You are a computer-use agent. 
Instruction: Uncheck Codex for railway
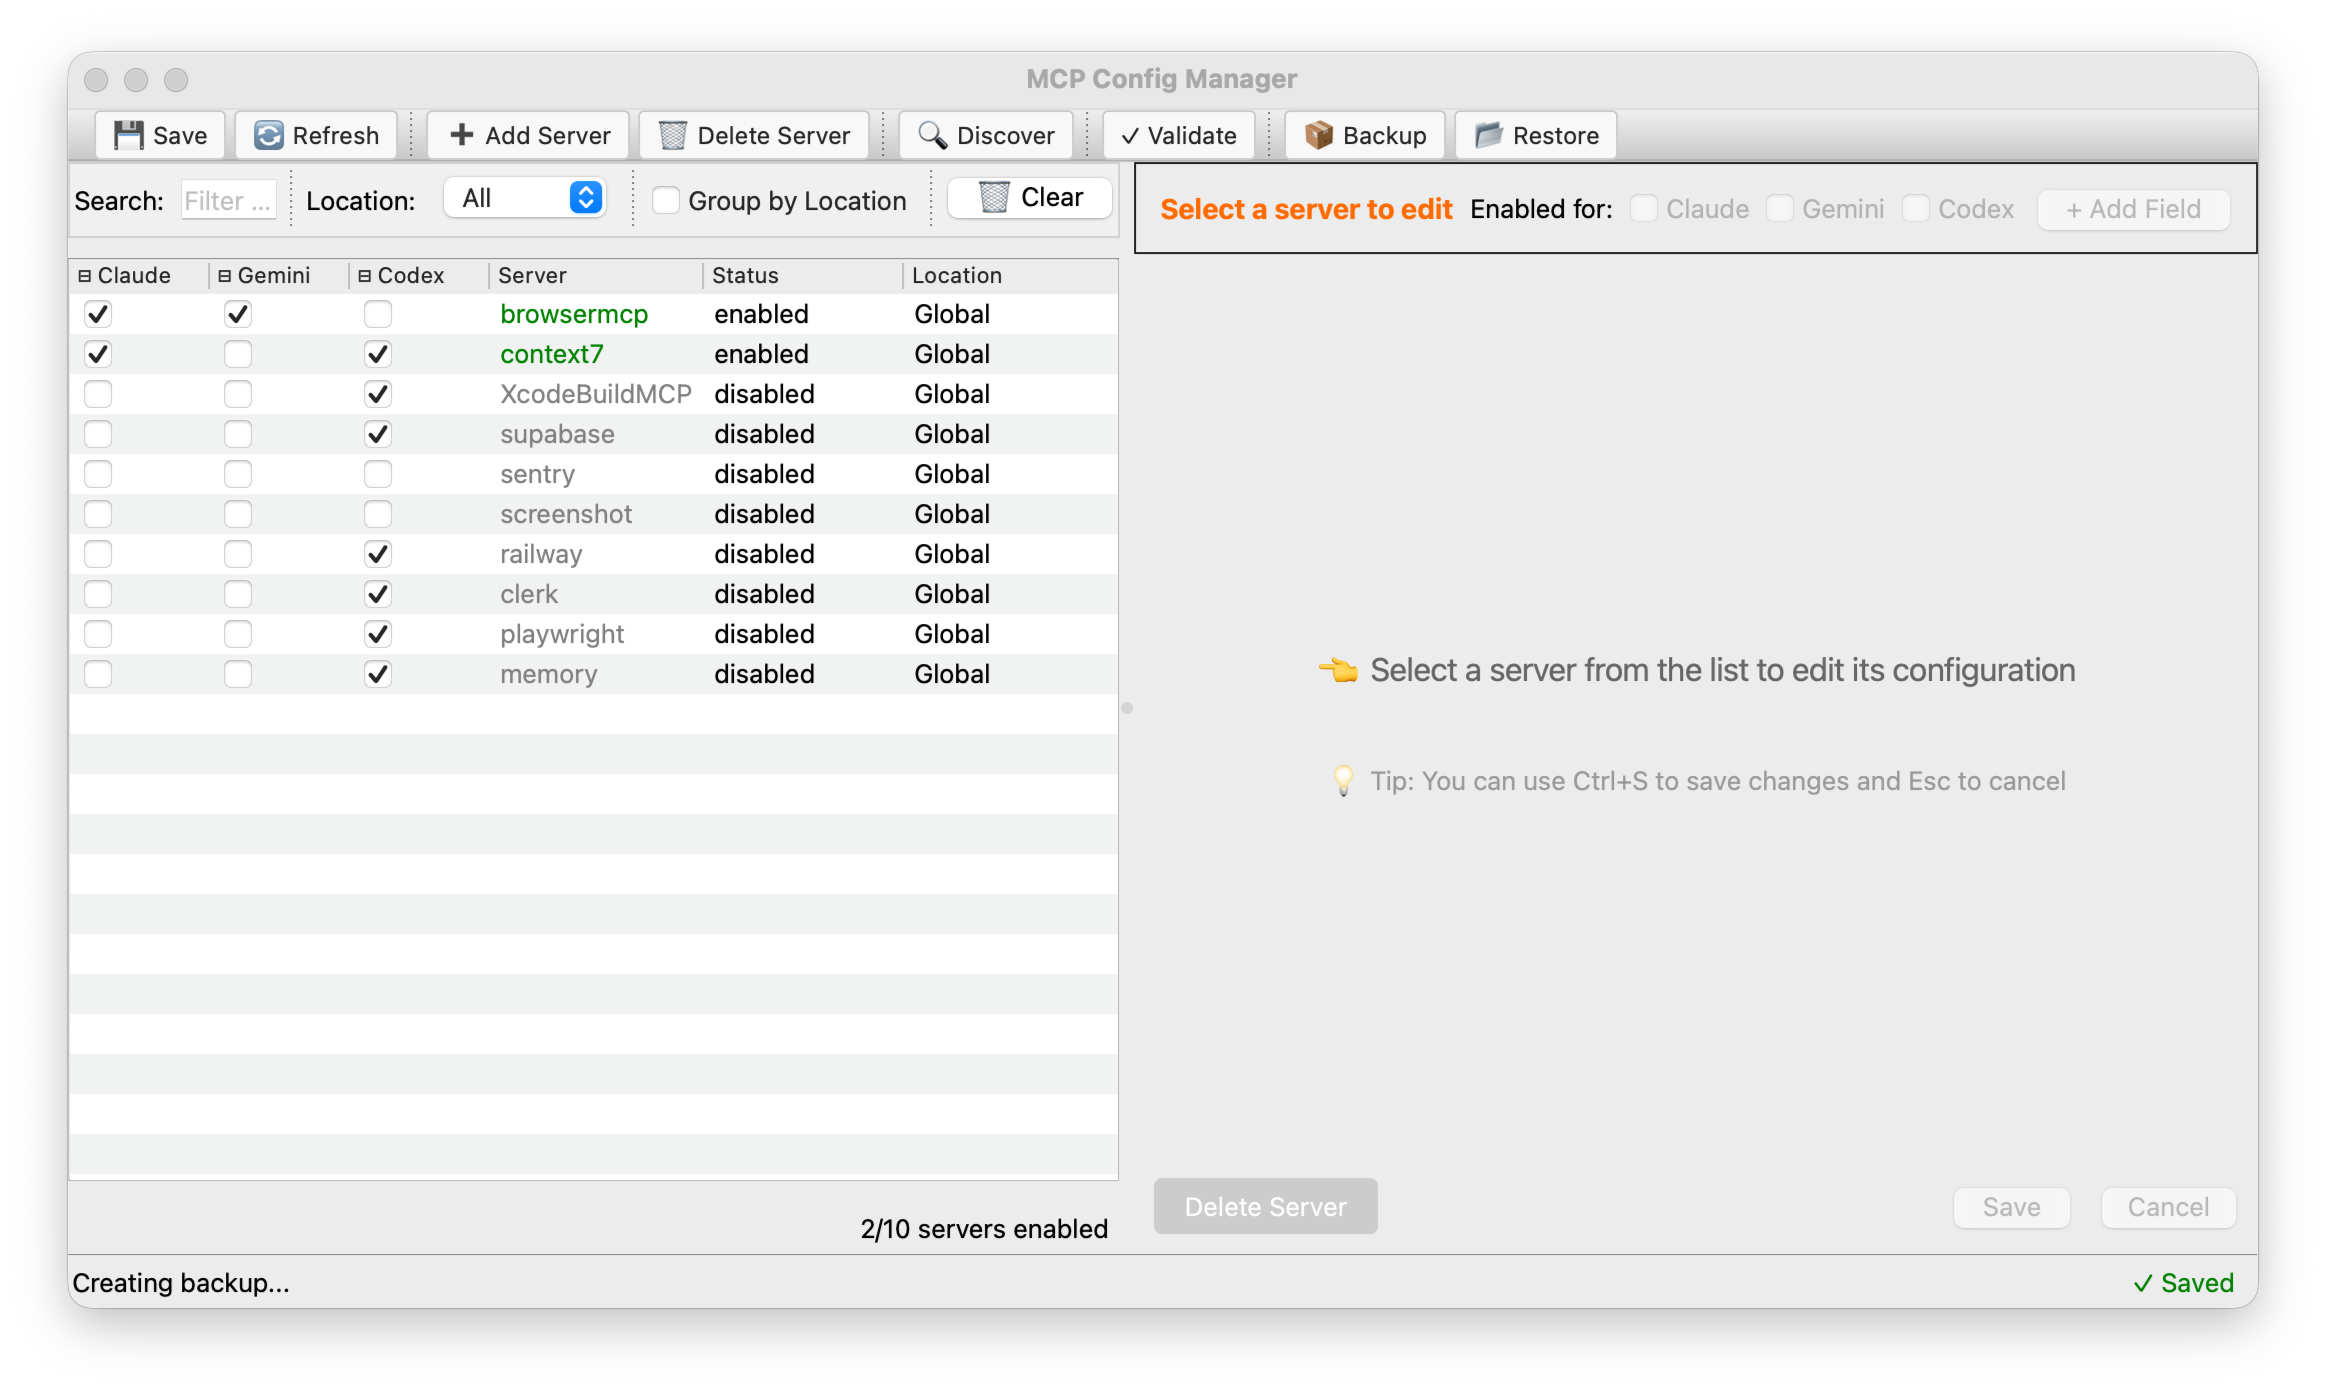378,554
